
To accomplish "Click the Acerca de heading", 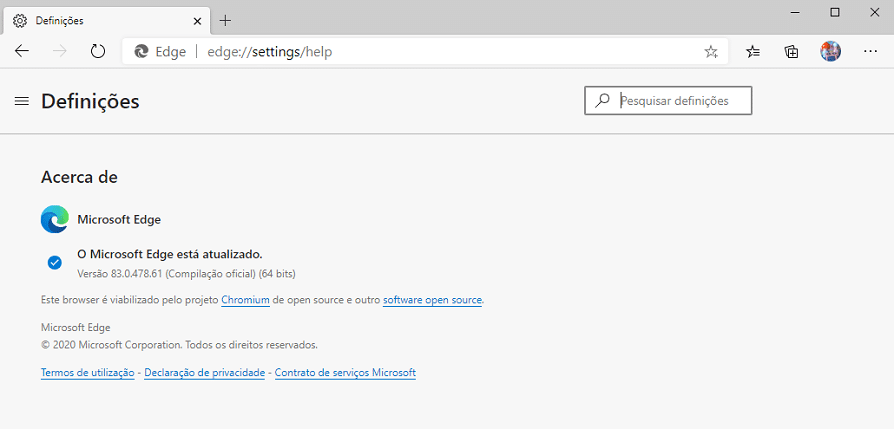I will tap(79, 177).
